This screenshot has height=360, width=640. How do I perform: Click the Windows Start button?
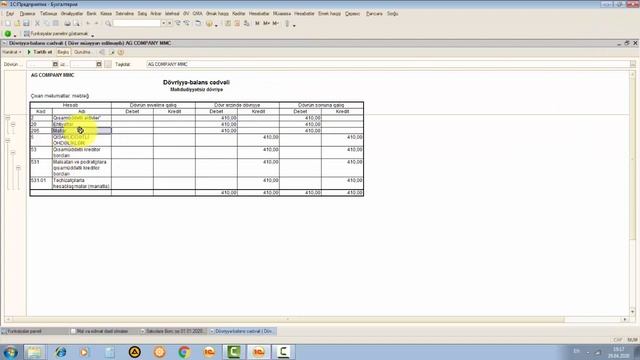point(10,352)
